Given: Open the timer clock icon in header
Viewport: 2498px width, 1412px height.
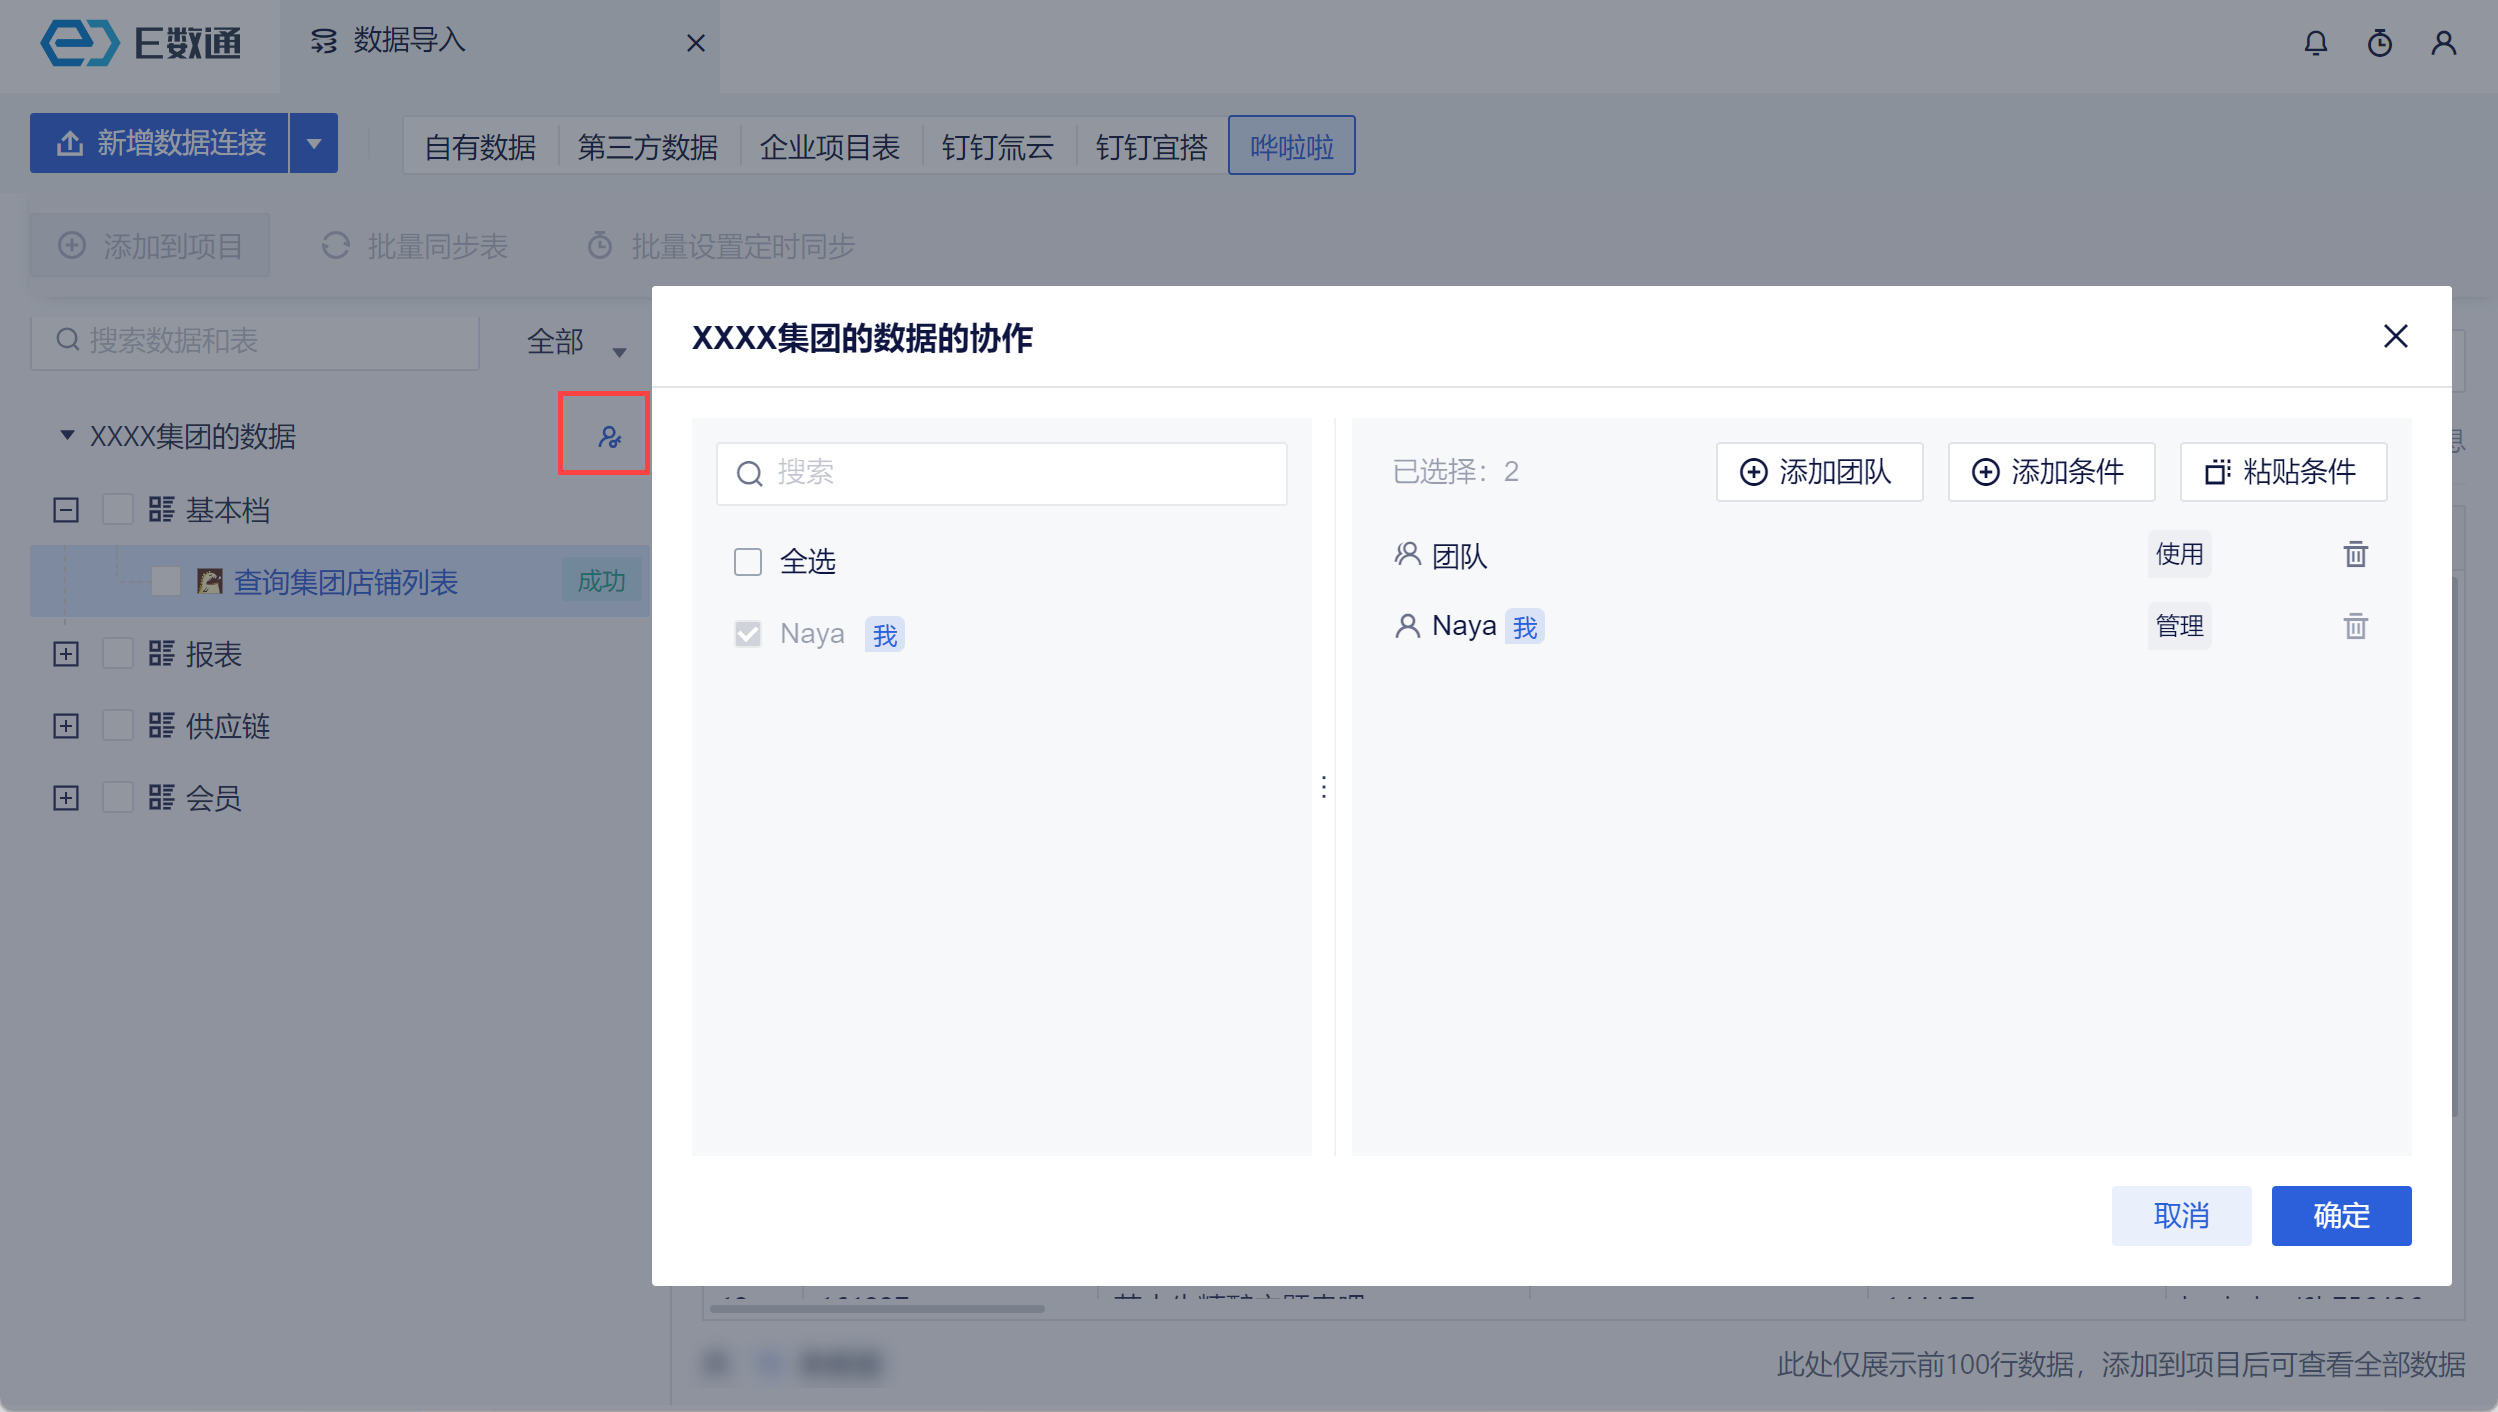Looking at the screenshot, I should point(2379,43).
